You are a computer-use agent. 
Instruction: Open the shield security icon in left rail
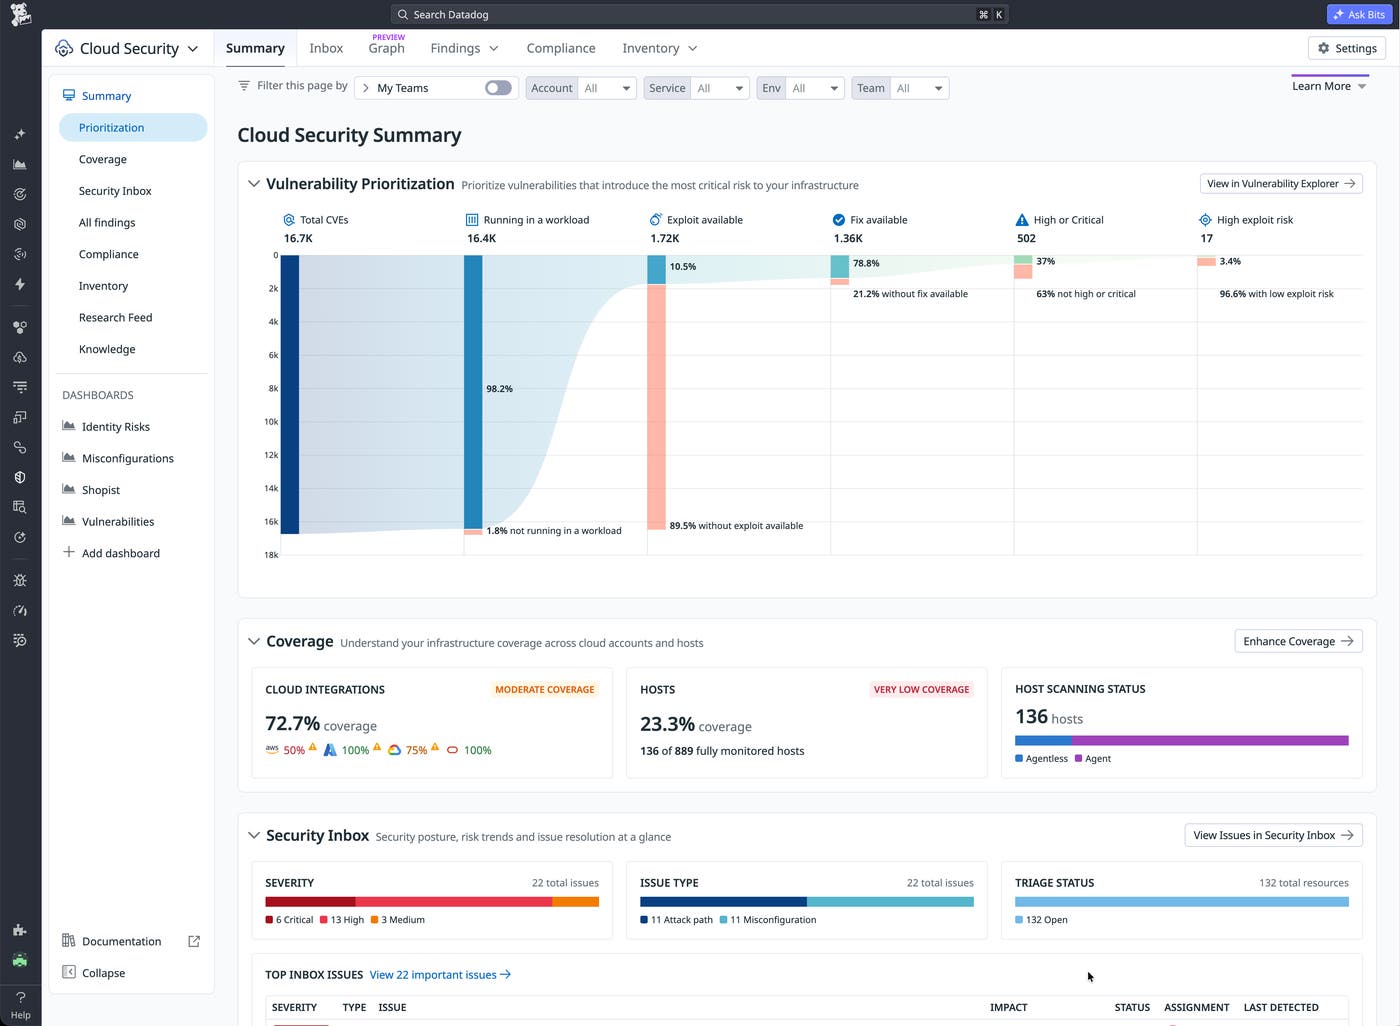[x=20, y=477]
